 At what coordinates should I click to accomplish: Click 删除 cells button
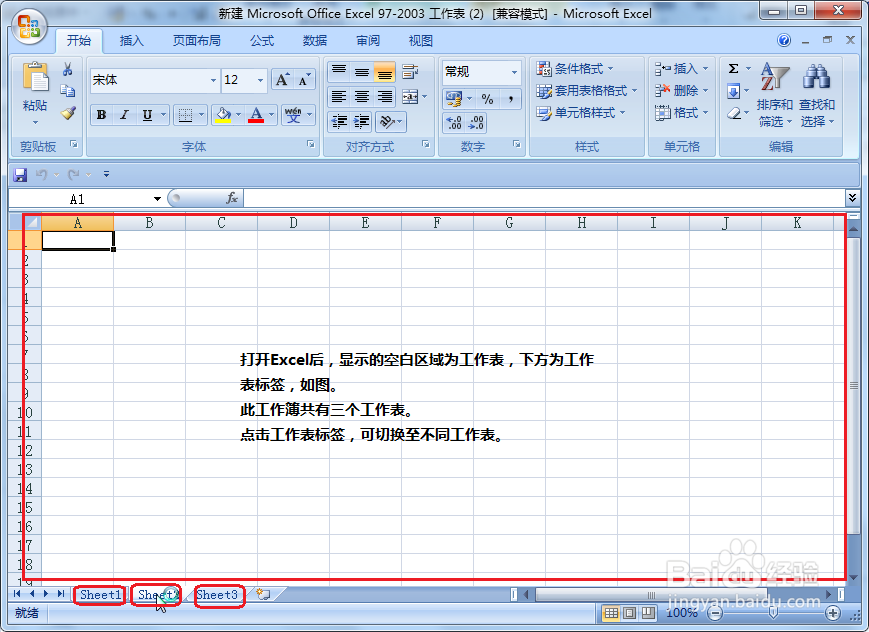coord(681,90)
